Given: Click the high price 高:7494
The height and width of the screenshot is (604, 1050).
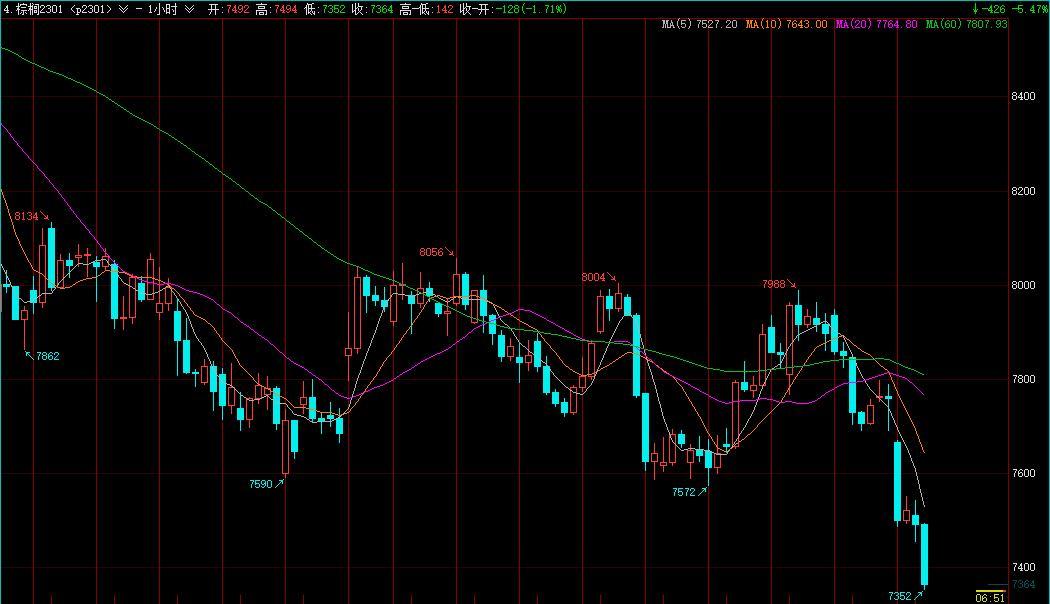Looking at the screenshot, I should (275, 9).
